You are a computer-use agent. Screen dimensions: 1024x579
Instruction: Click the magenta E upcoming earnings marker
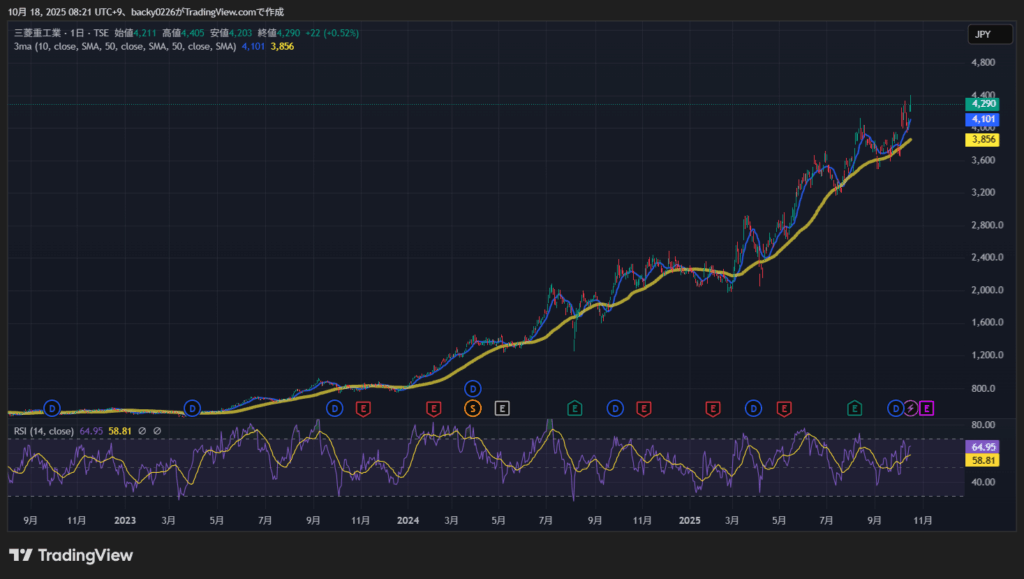(x=926, y=408)
